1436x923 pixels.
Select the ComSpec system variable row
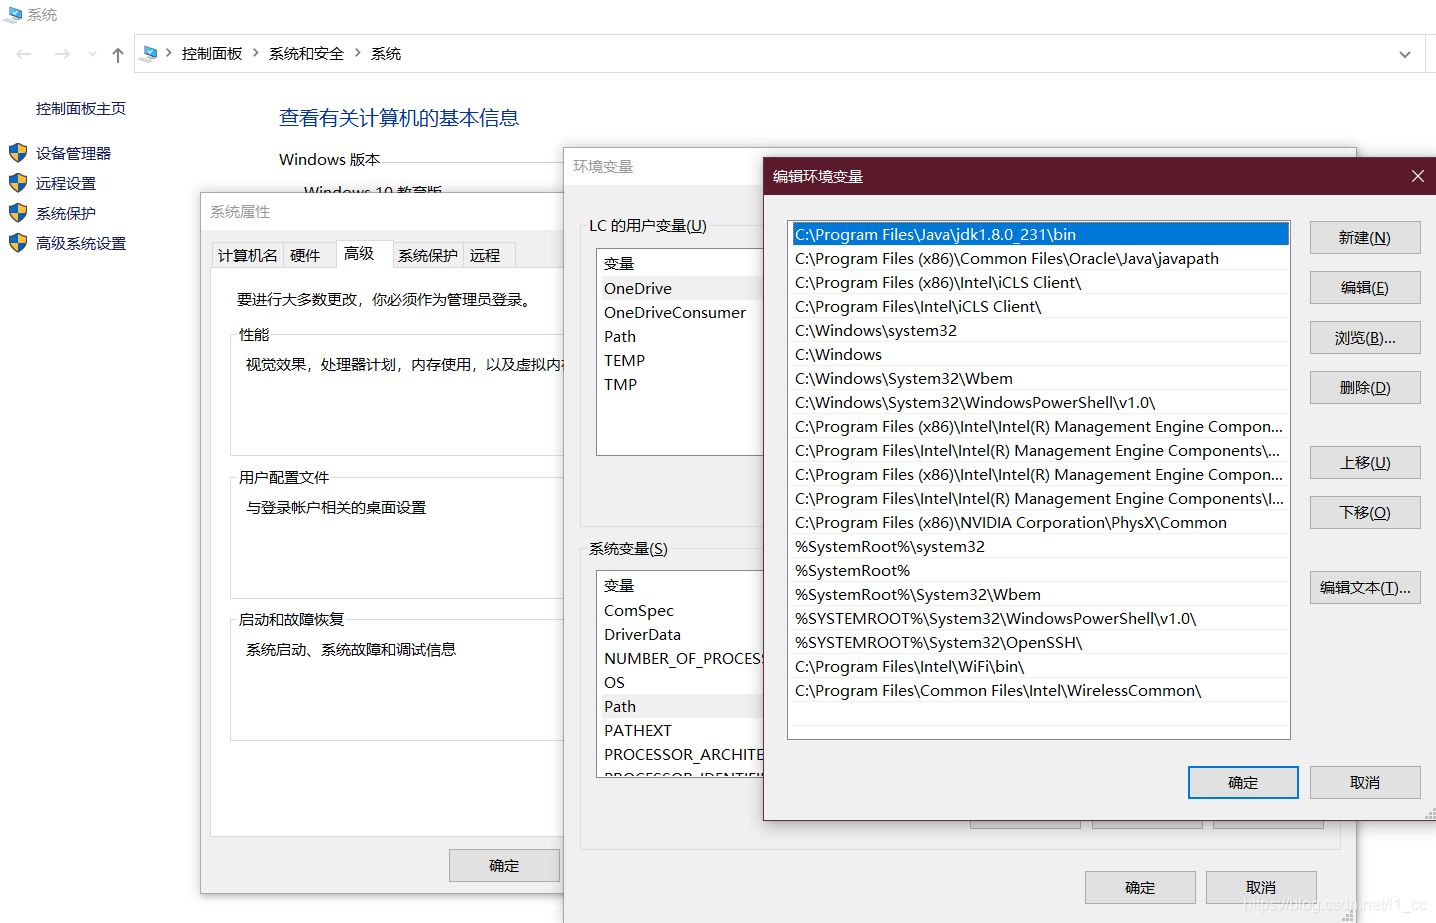pyautogui.click(x=680, y=610)
